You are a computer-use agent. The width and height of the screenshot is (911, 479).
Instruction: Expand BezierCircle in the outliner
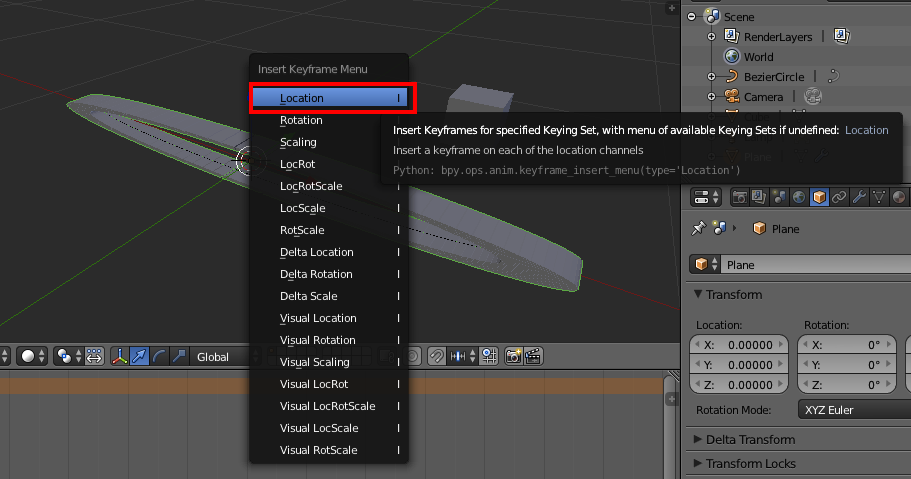pos(711,77)
